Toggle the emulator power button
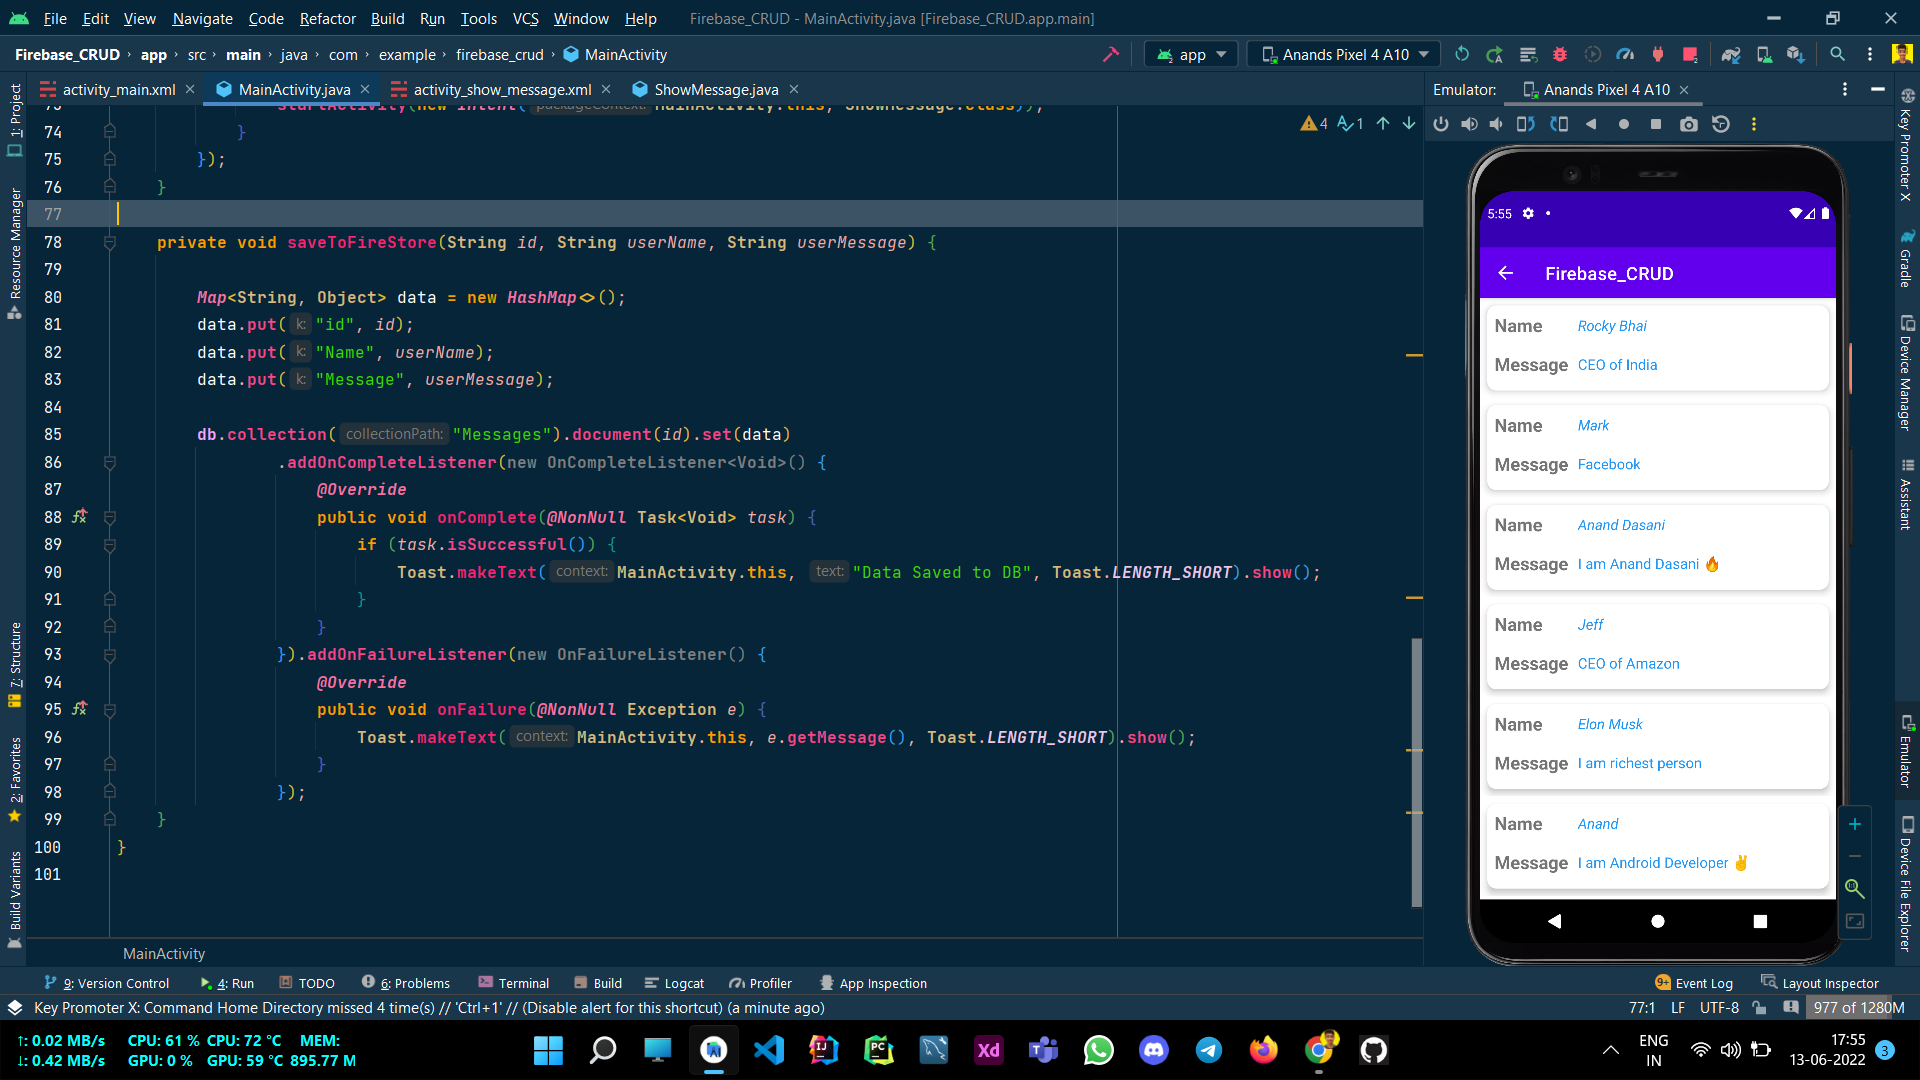This screenshot has height=1080, width=1920. pyautogui.click(x=1441, y=124)
